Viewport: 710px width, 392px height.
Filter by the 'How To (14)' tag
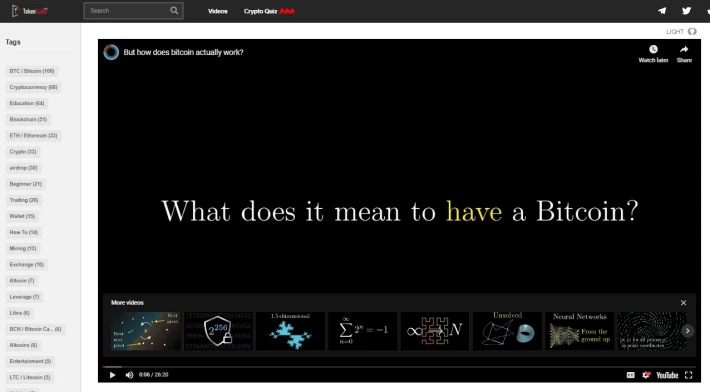tap(24, 232)
